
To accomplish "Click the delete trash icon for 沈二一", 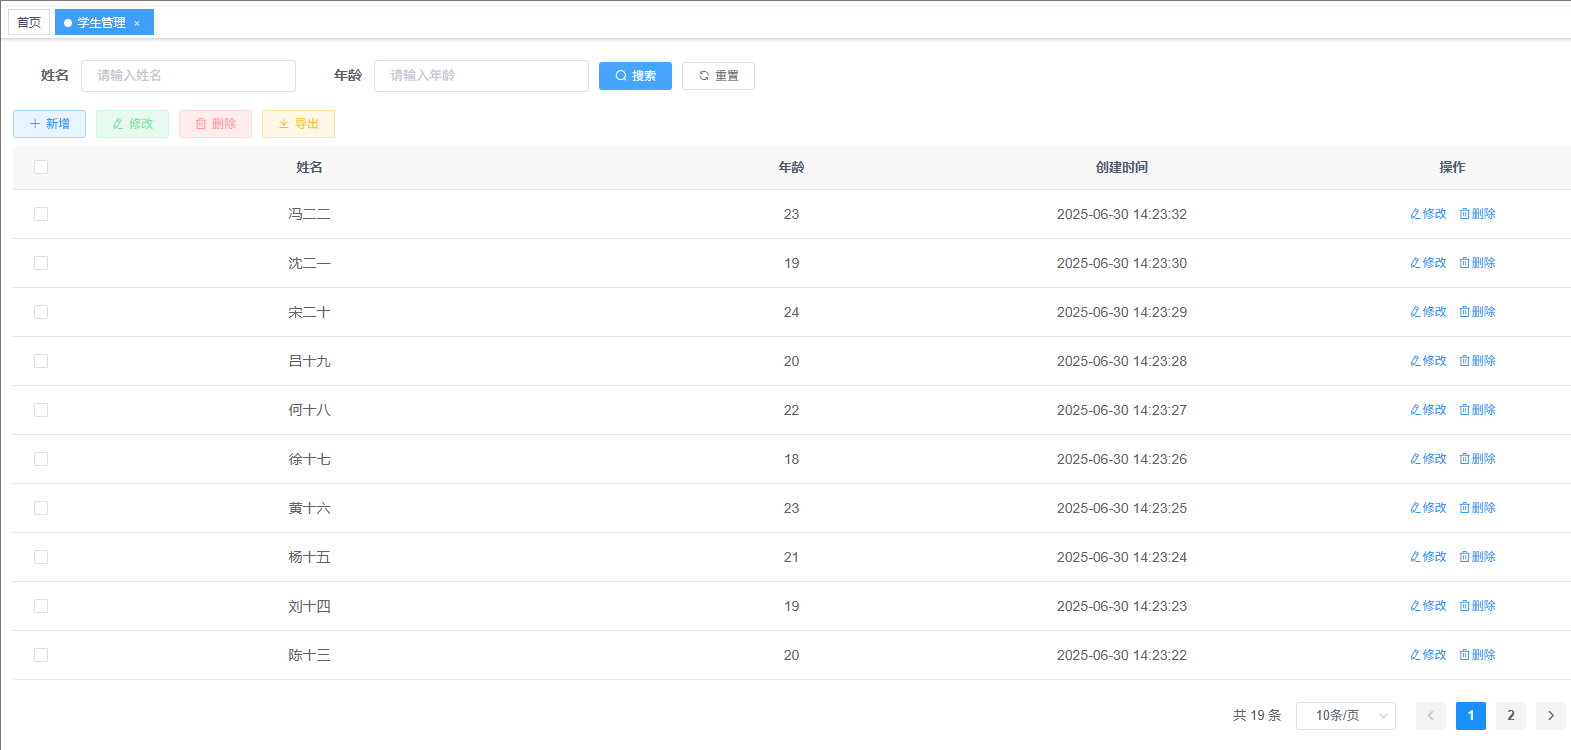I will click(x=1465, y=263).
